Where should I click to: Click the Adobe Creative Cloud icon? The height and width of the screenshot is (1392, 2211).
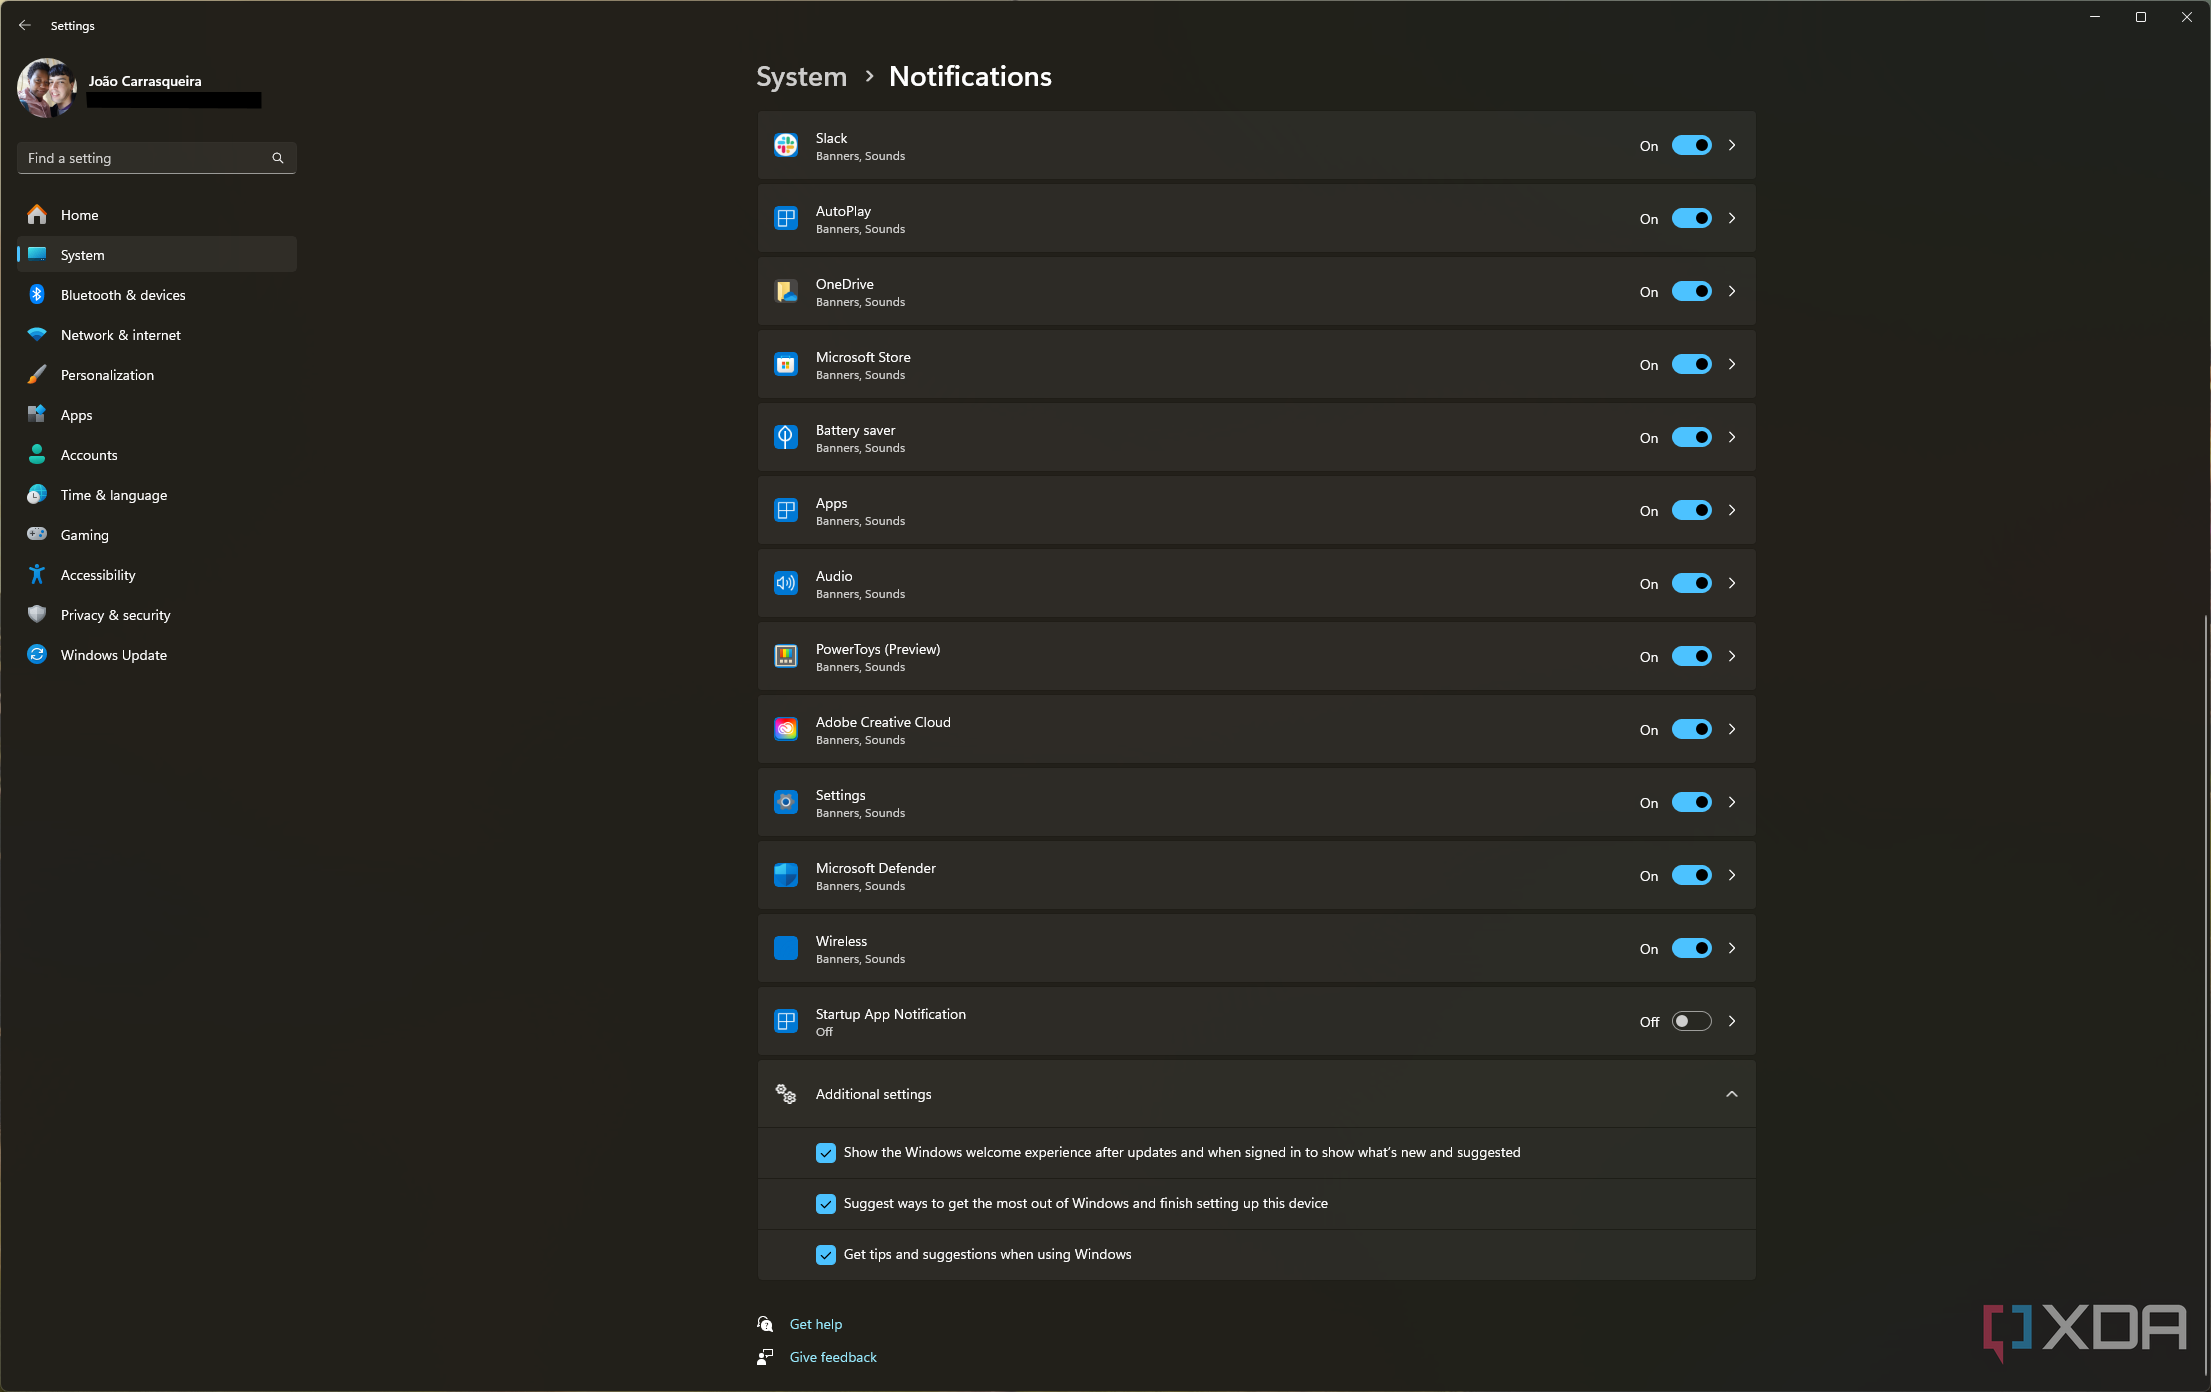point(786,728)
